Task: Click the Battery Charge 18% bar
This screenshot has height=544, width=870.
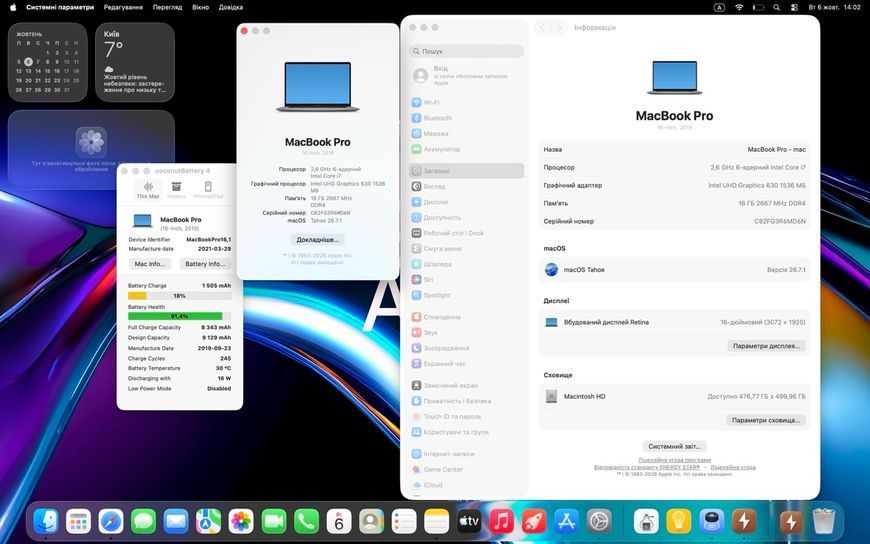Action: [179, 296]
